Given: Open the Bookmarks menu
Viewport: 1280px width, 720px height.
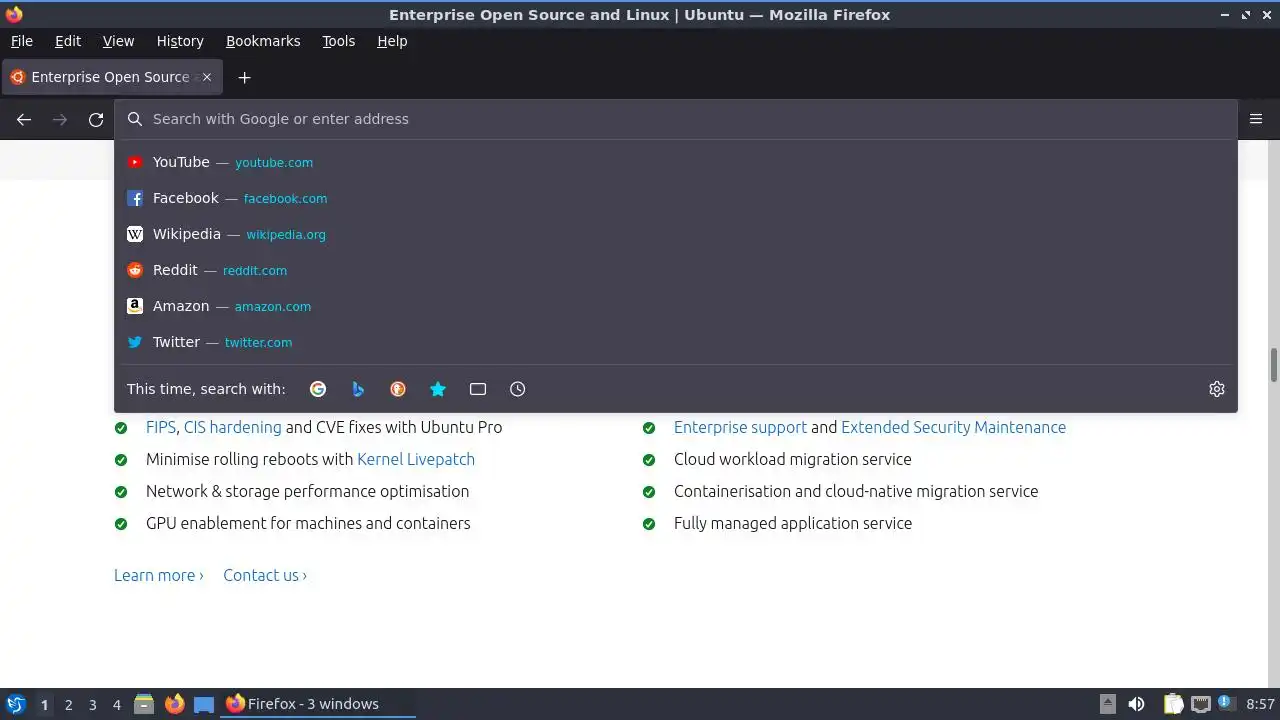Looking at the screenshot, I should [263, 41].
